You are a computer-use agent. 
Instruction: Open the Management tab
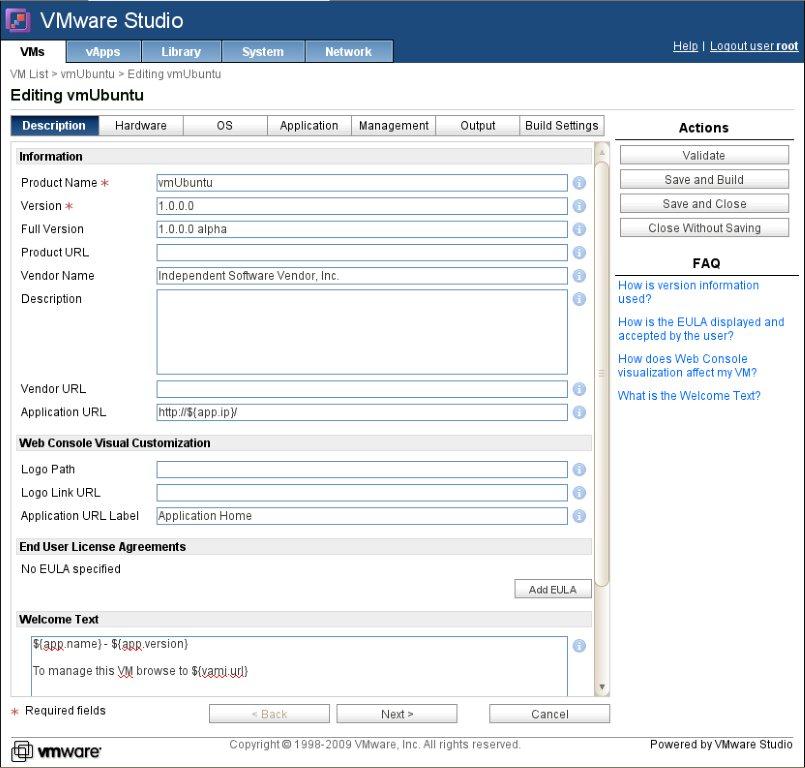394,126
